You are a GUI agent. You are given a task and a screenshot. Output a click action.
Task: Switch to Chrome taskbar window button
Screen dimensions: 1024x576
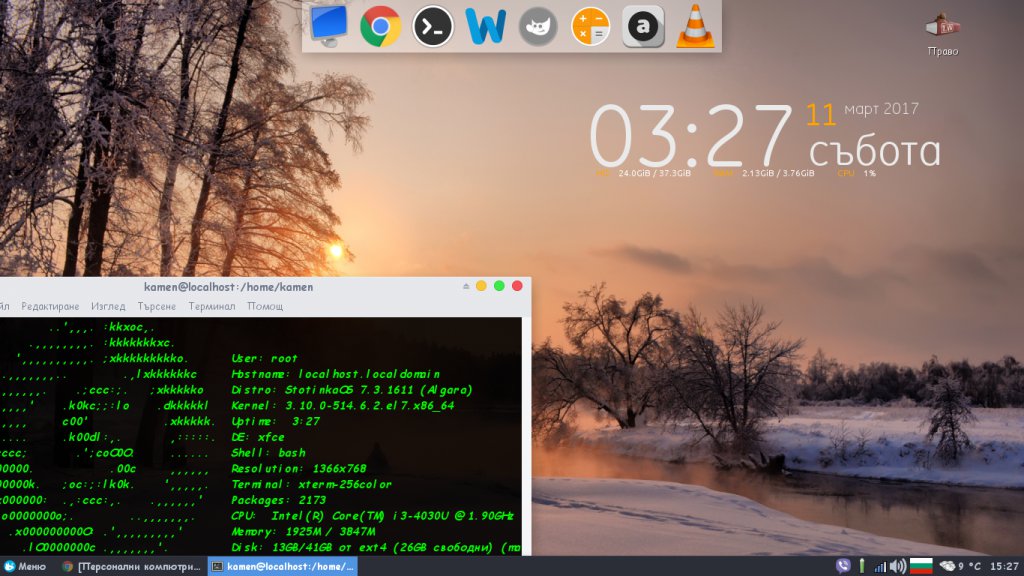coord(130,566)
